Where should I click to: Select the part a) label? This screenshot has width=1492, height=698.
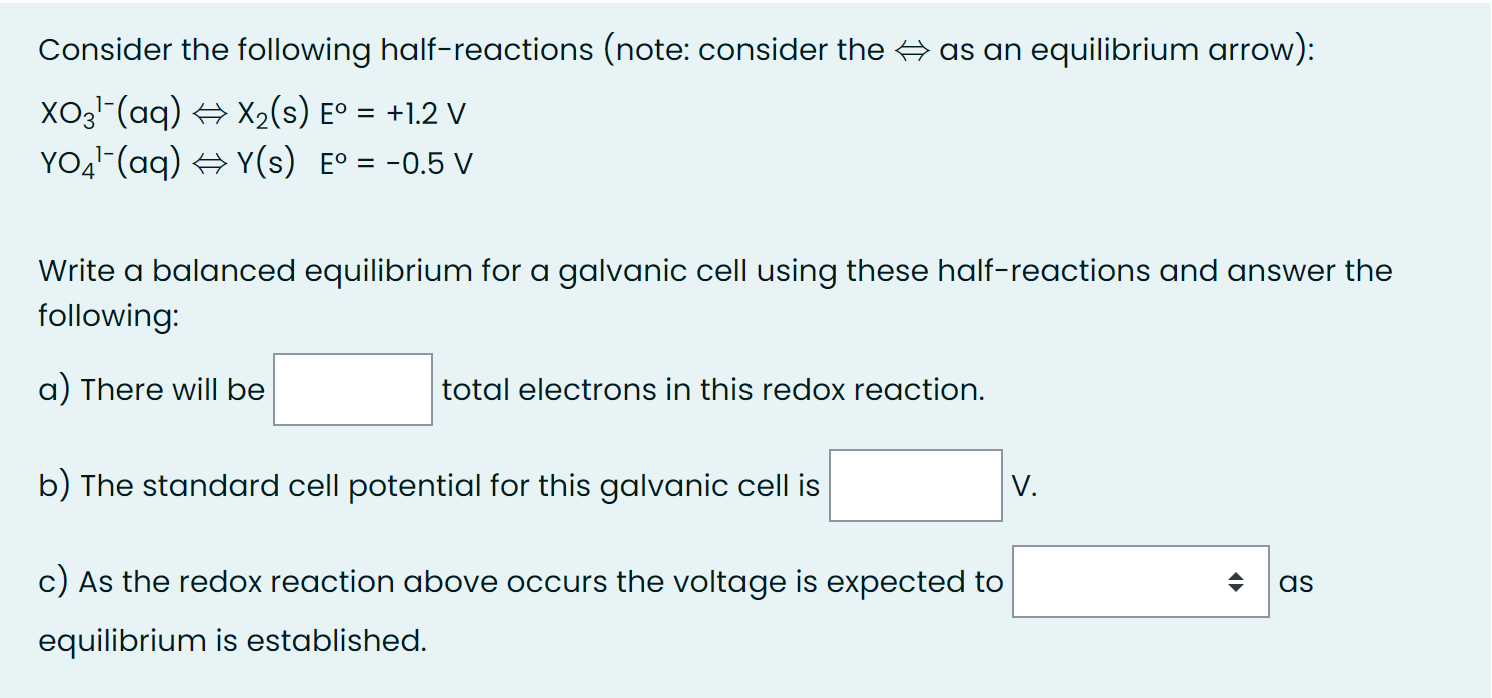tap(55, 389)
